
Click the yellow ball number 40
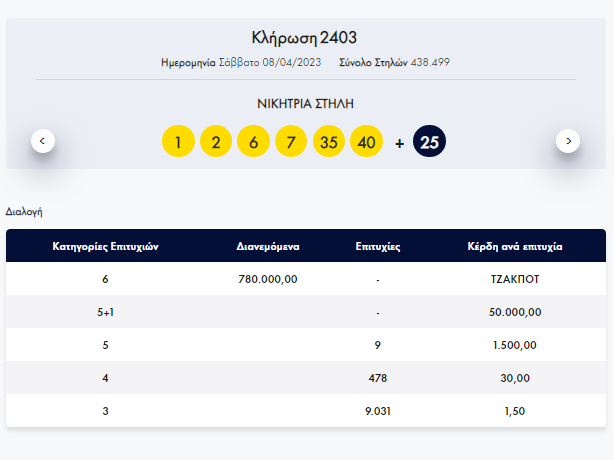(367, 141)
